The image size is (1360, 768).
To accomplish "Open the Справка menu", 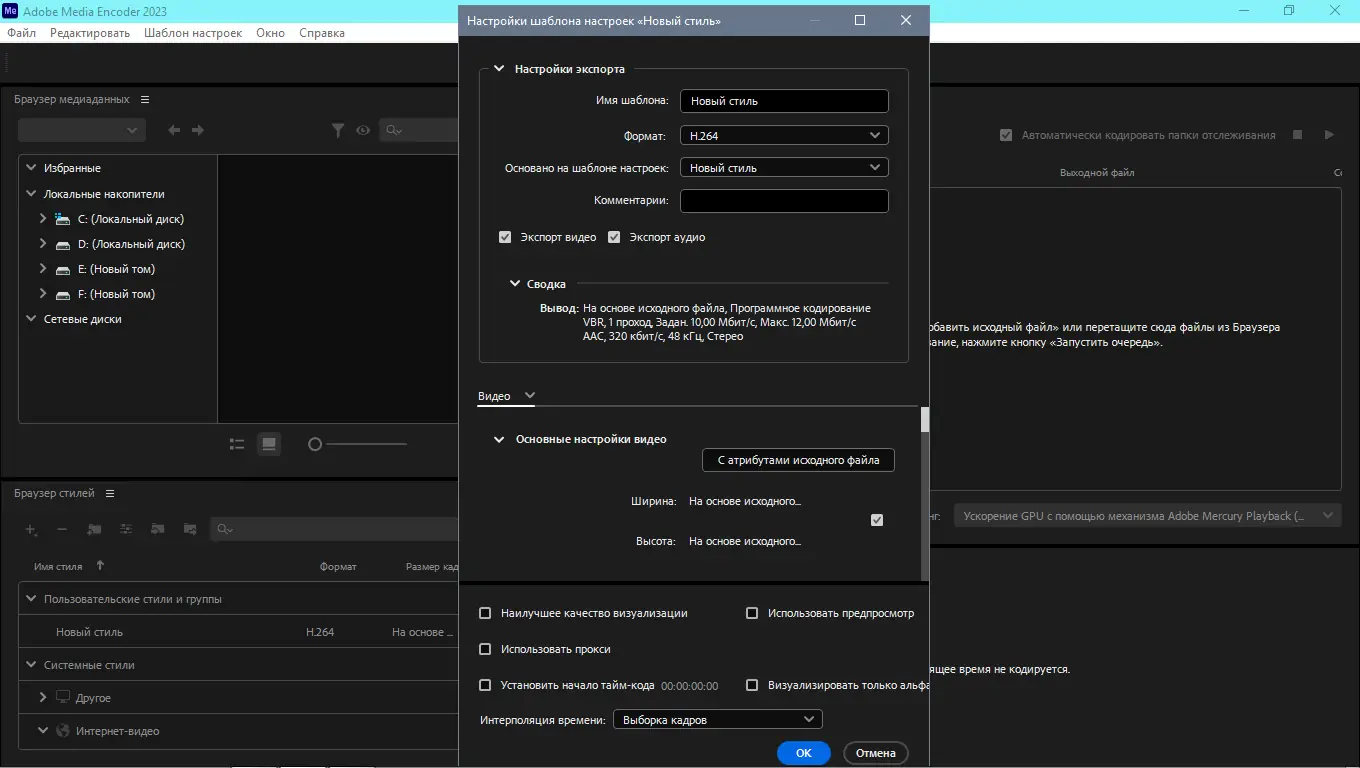I will (x=322, y=33).
